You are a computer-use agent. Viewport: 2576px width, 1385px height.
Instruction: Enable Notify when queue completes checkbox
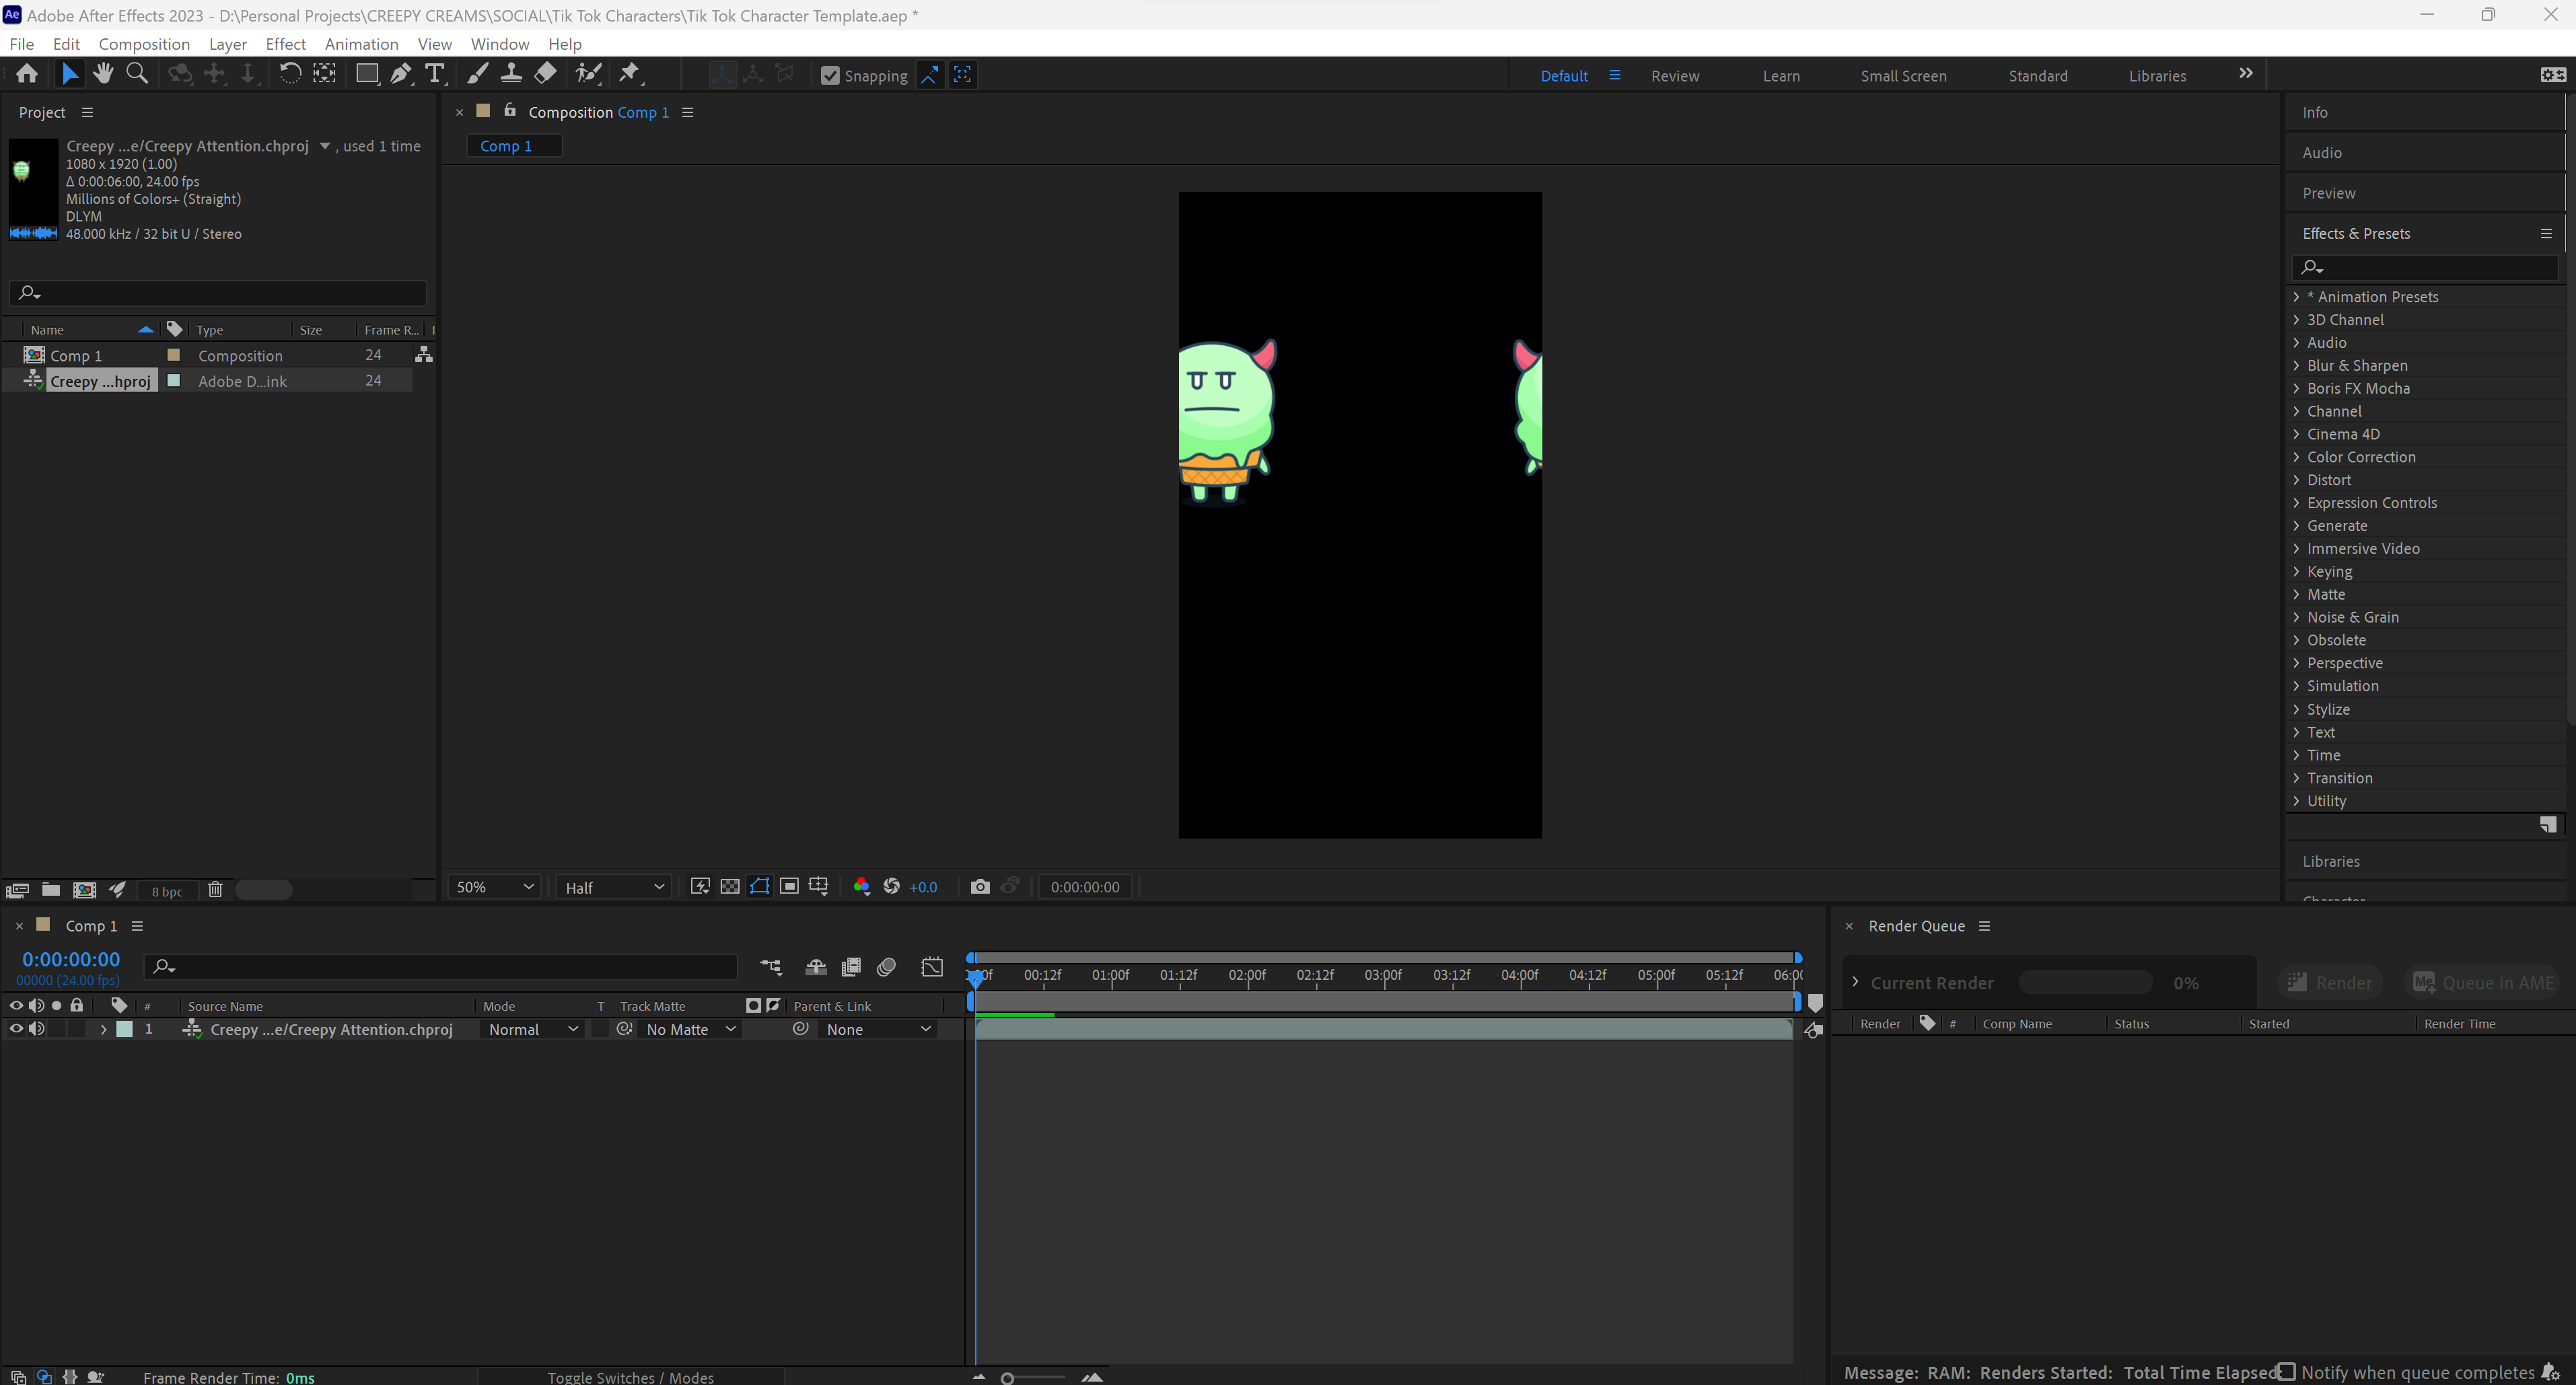[x=2286, y=1372]
